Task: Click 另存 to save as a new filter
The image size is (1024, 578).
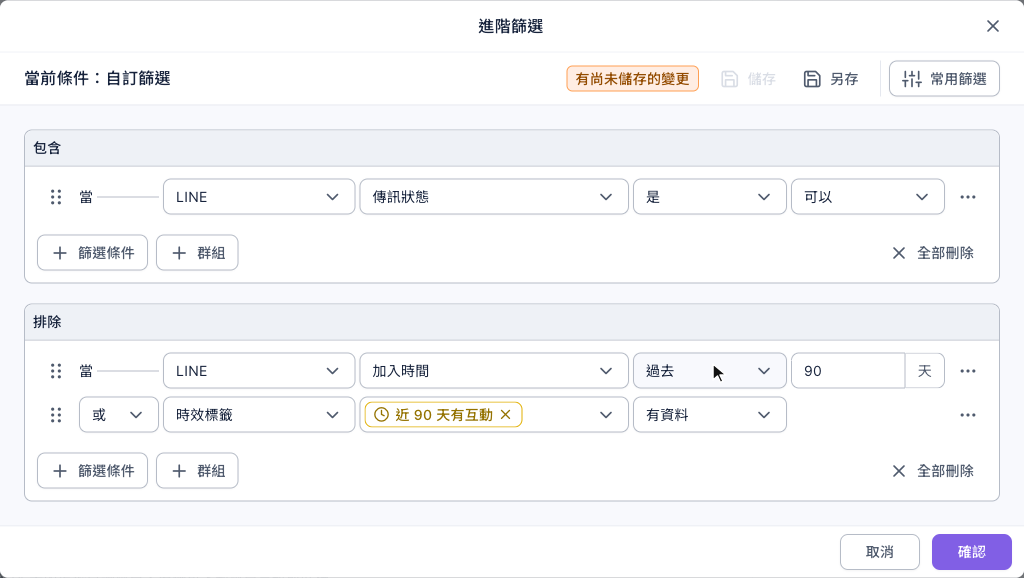Action: coord(831,79)
